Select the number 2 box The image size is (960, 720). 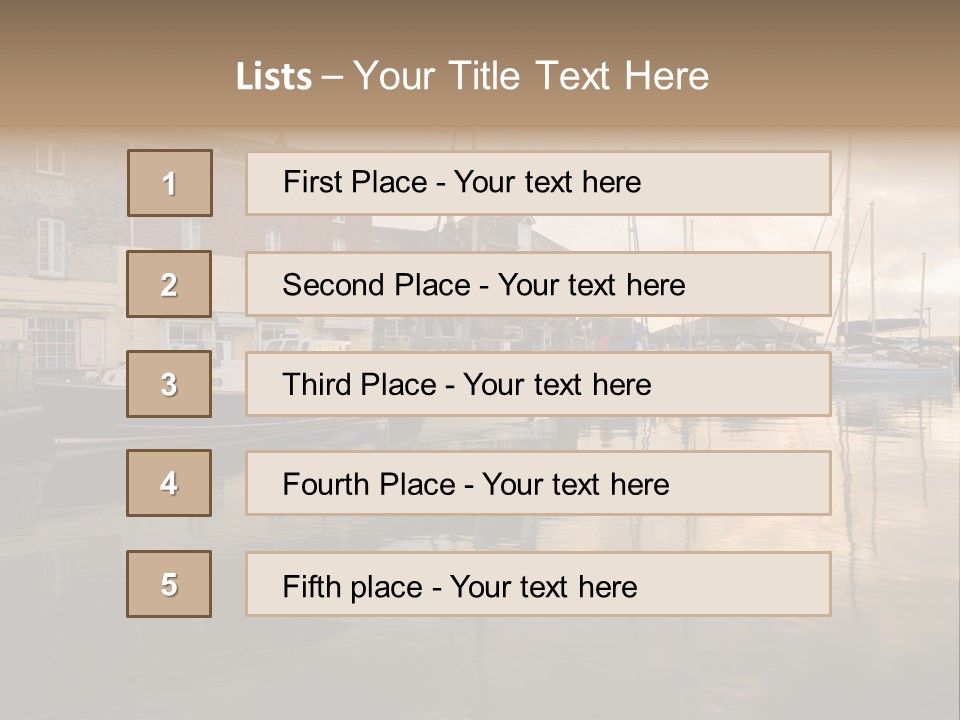(169, 284)
